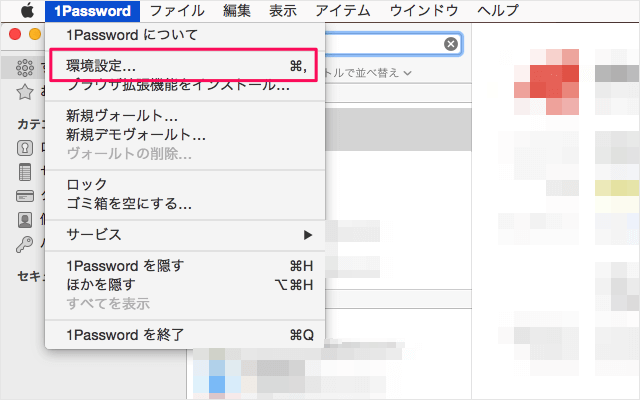This screenshot has width=640, height=400.
Task: Click the all-items gear icon in the sidebar
Action: click(24, 68)
